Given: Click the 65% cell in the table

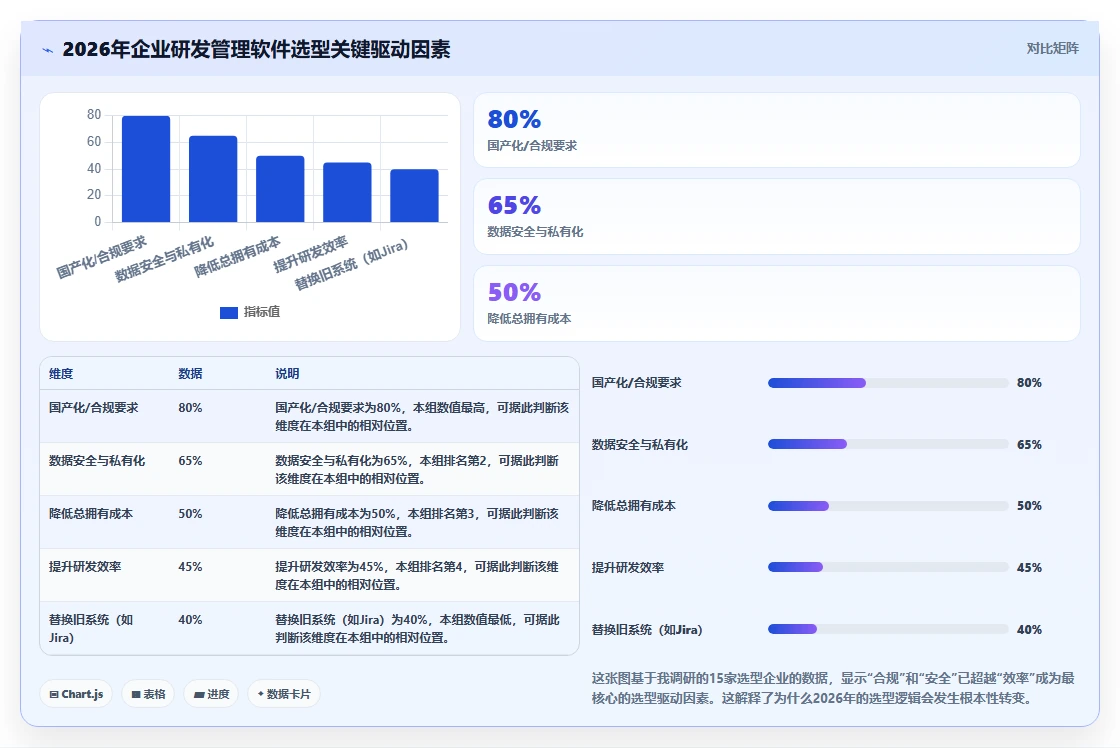Looking at the screenshot, I should coord(190,461).
